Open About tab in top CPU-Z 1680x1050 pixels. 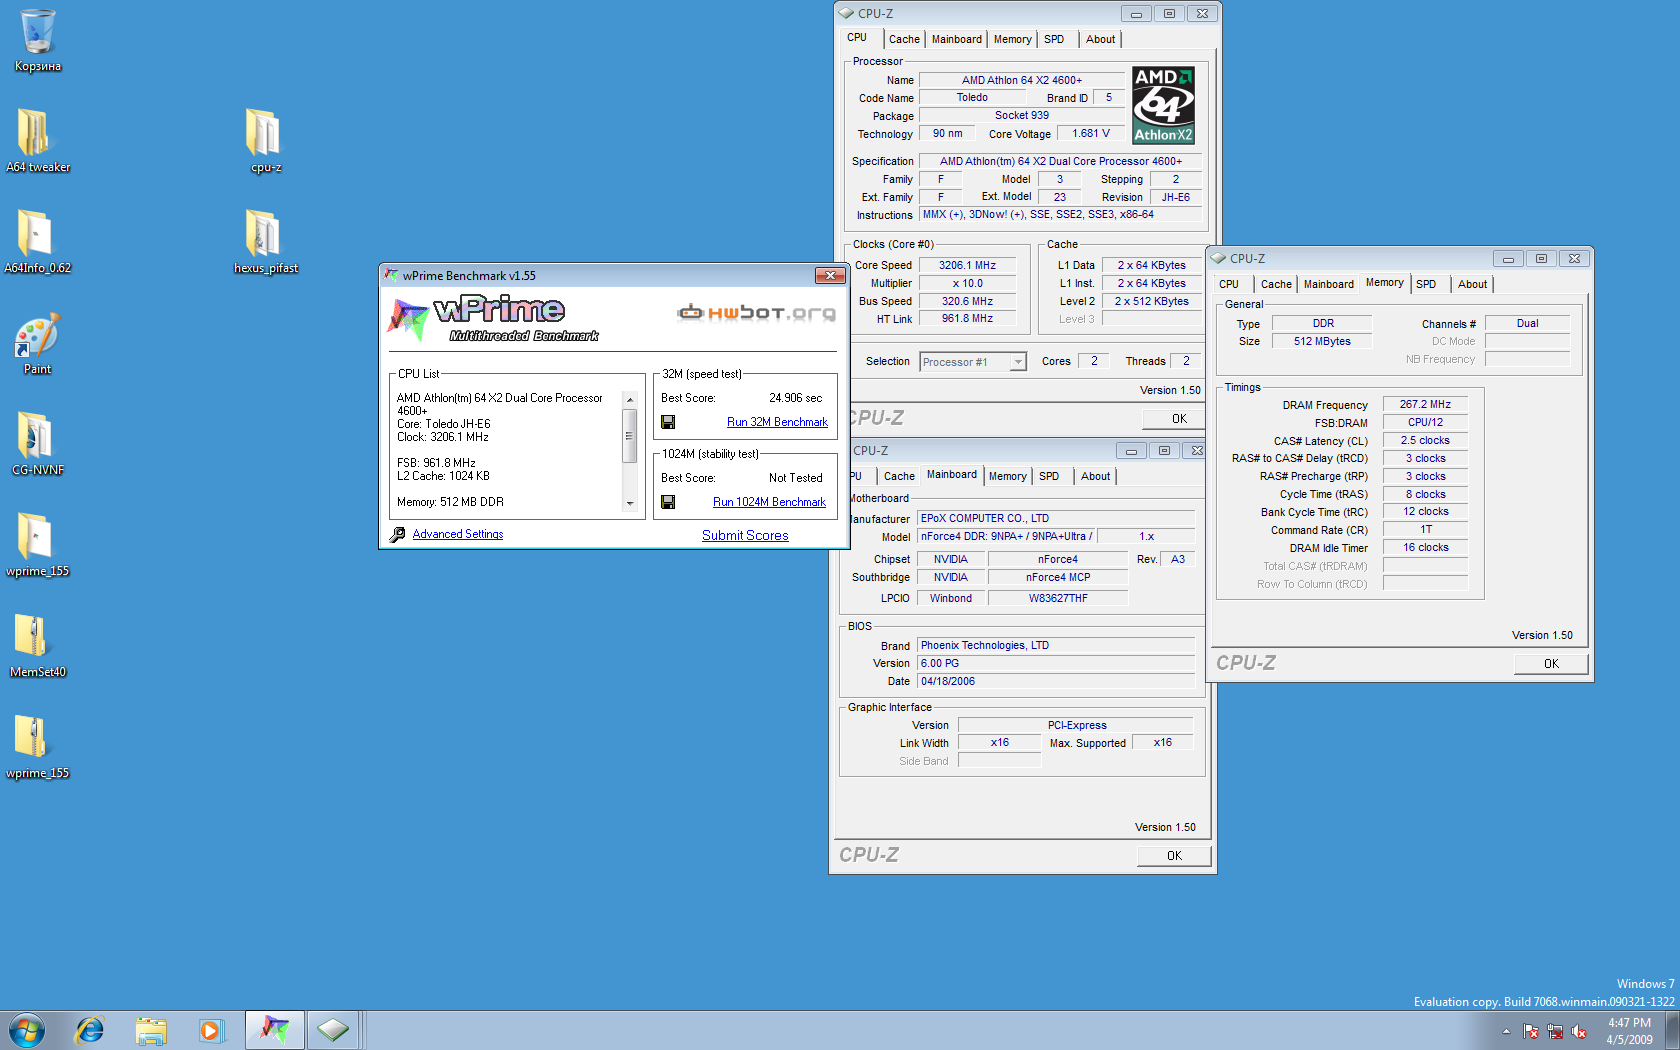(1100, 39)
